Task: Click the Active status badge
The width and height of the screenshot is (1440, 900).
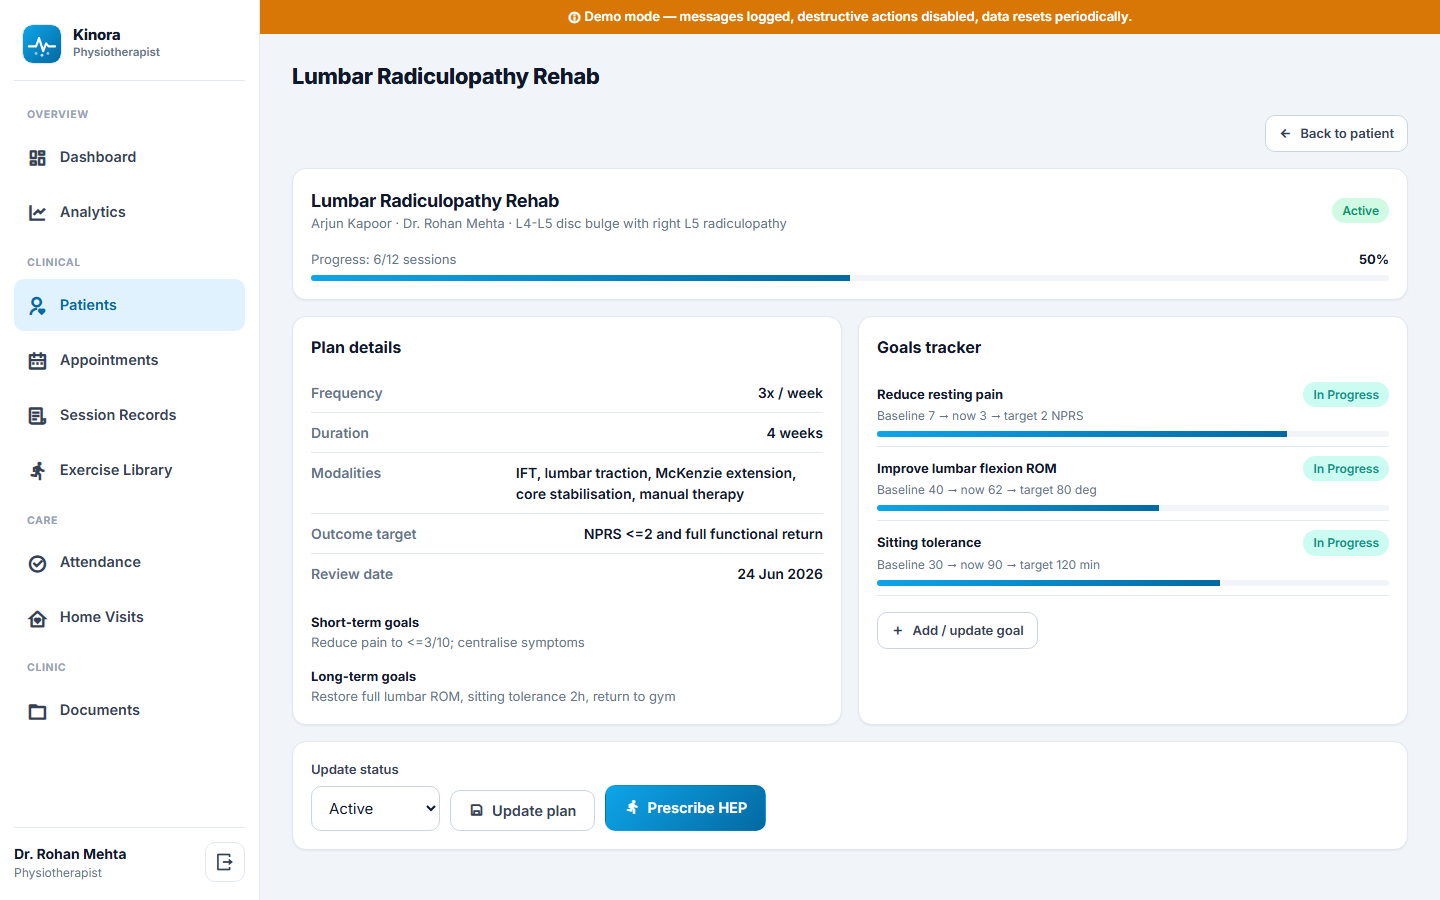Action: coord(1360,211)
